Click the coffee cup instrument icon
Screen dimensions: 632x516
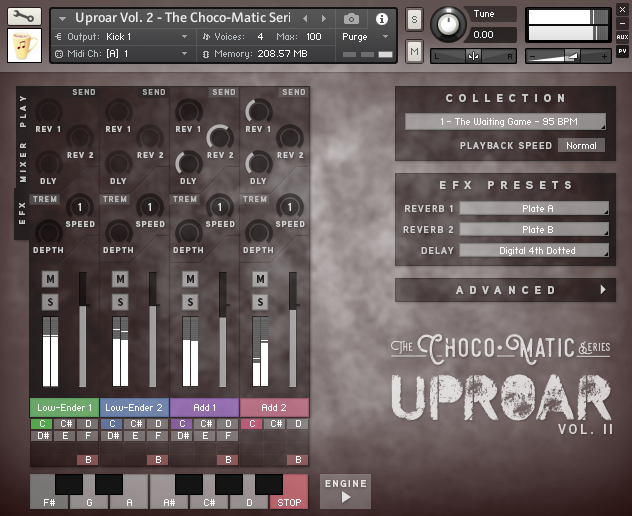point(24,46)
